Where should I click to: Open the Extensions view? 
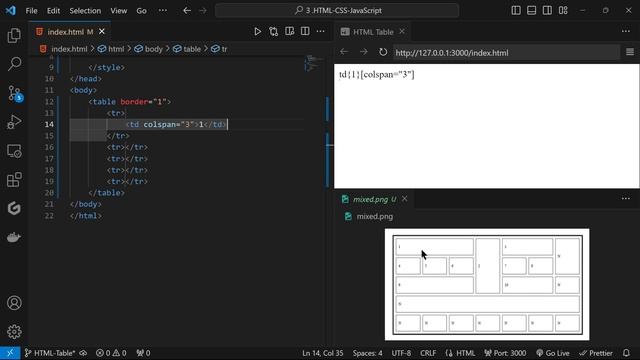[14, 180]
